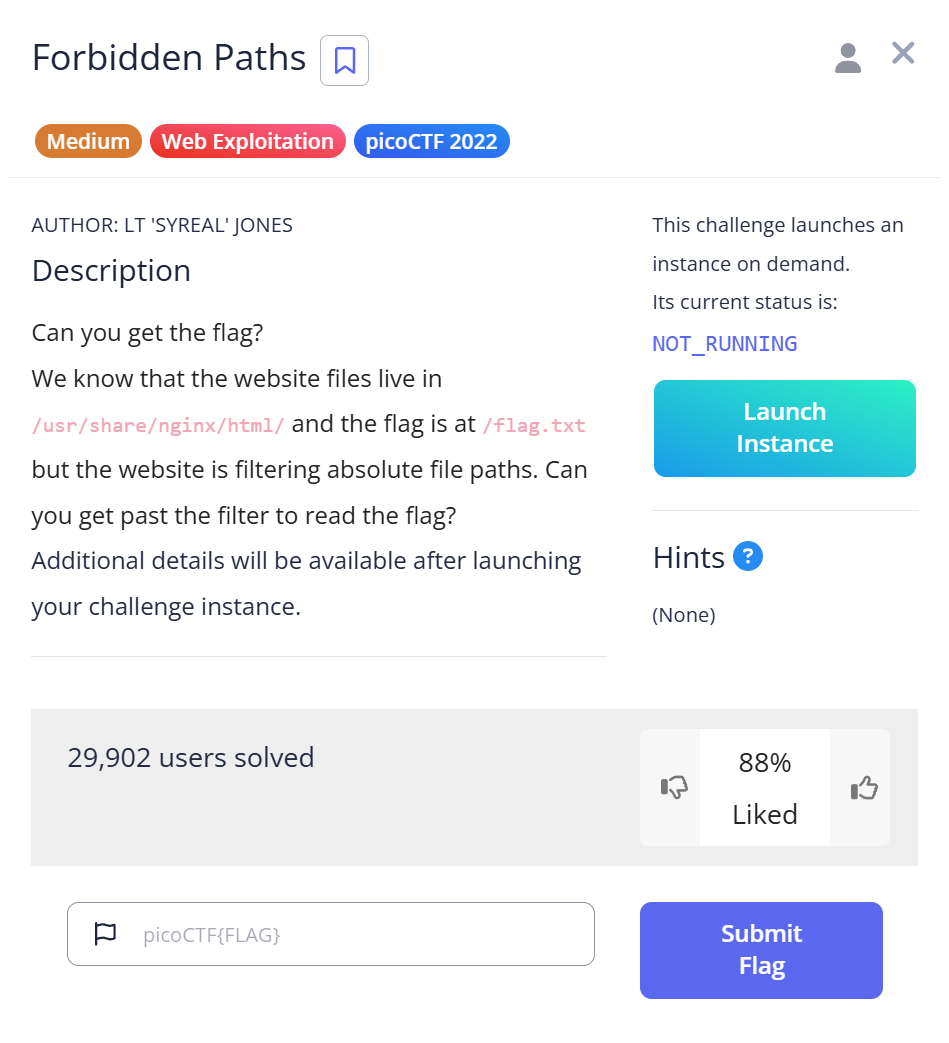Submit the flag

point(761,950)
